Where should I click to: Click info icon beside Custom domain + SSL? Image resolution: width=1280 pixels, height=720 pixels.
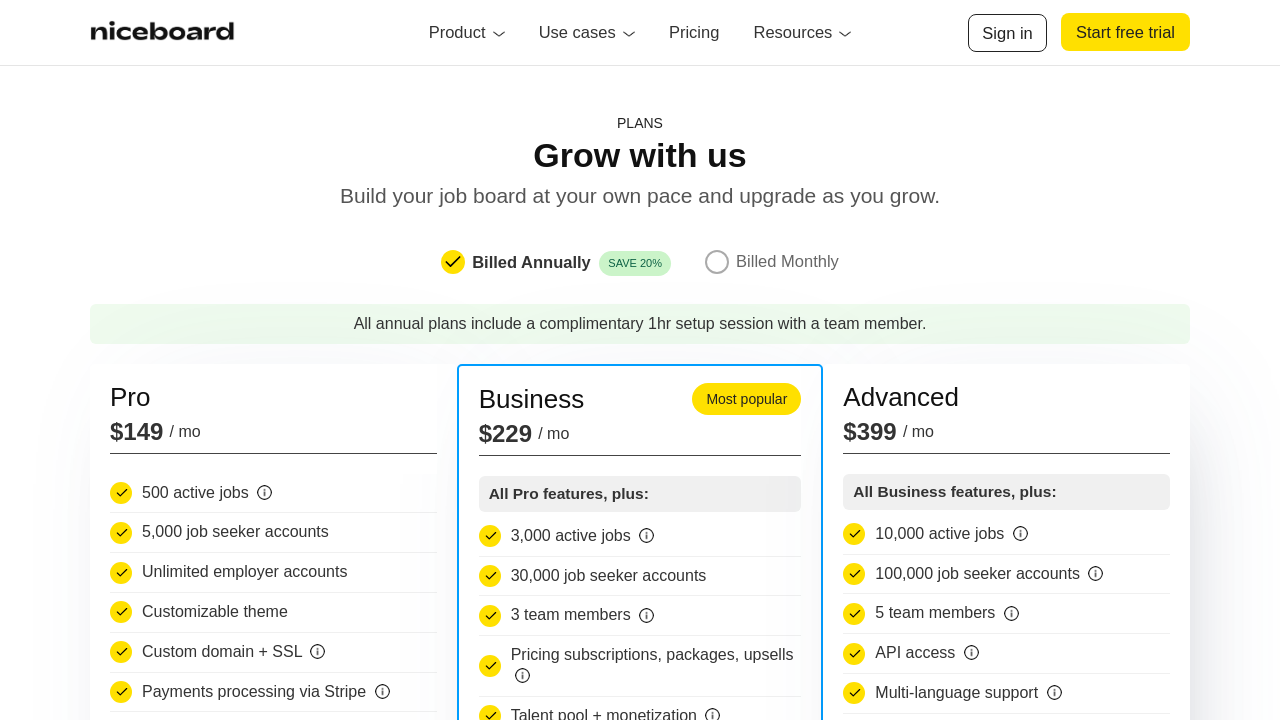(x=317, y=652)
